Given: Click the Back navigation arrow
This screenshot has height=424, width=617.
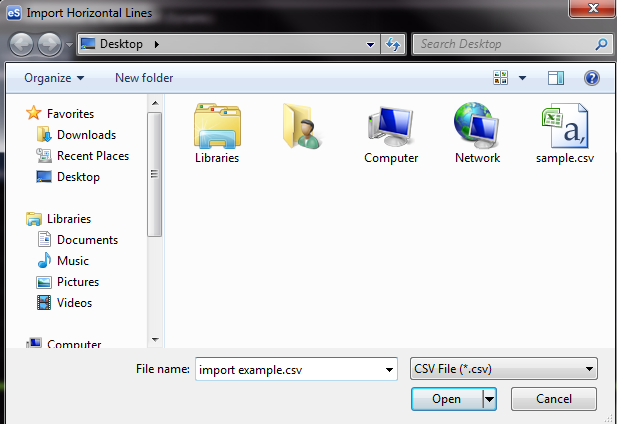Looking at the screenshot, I should tap(21, 44).
